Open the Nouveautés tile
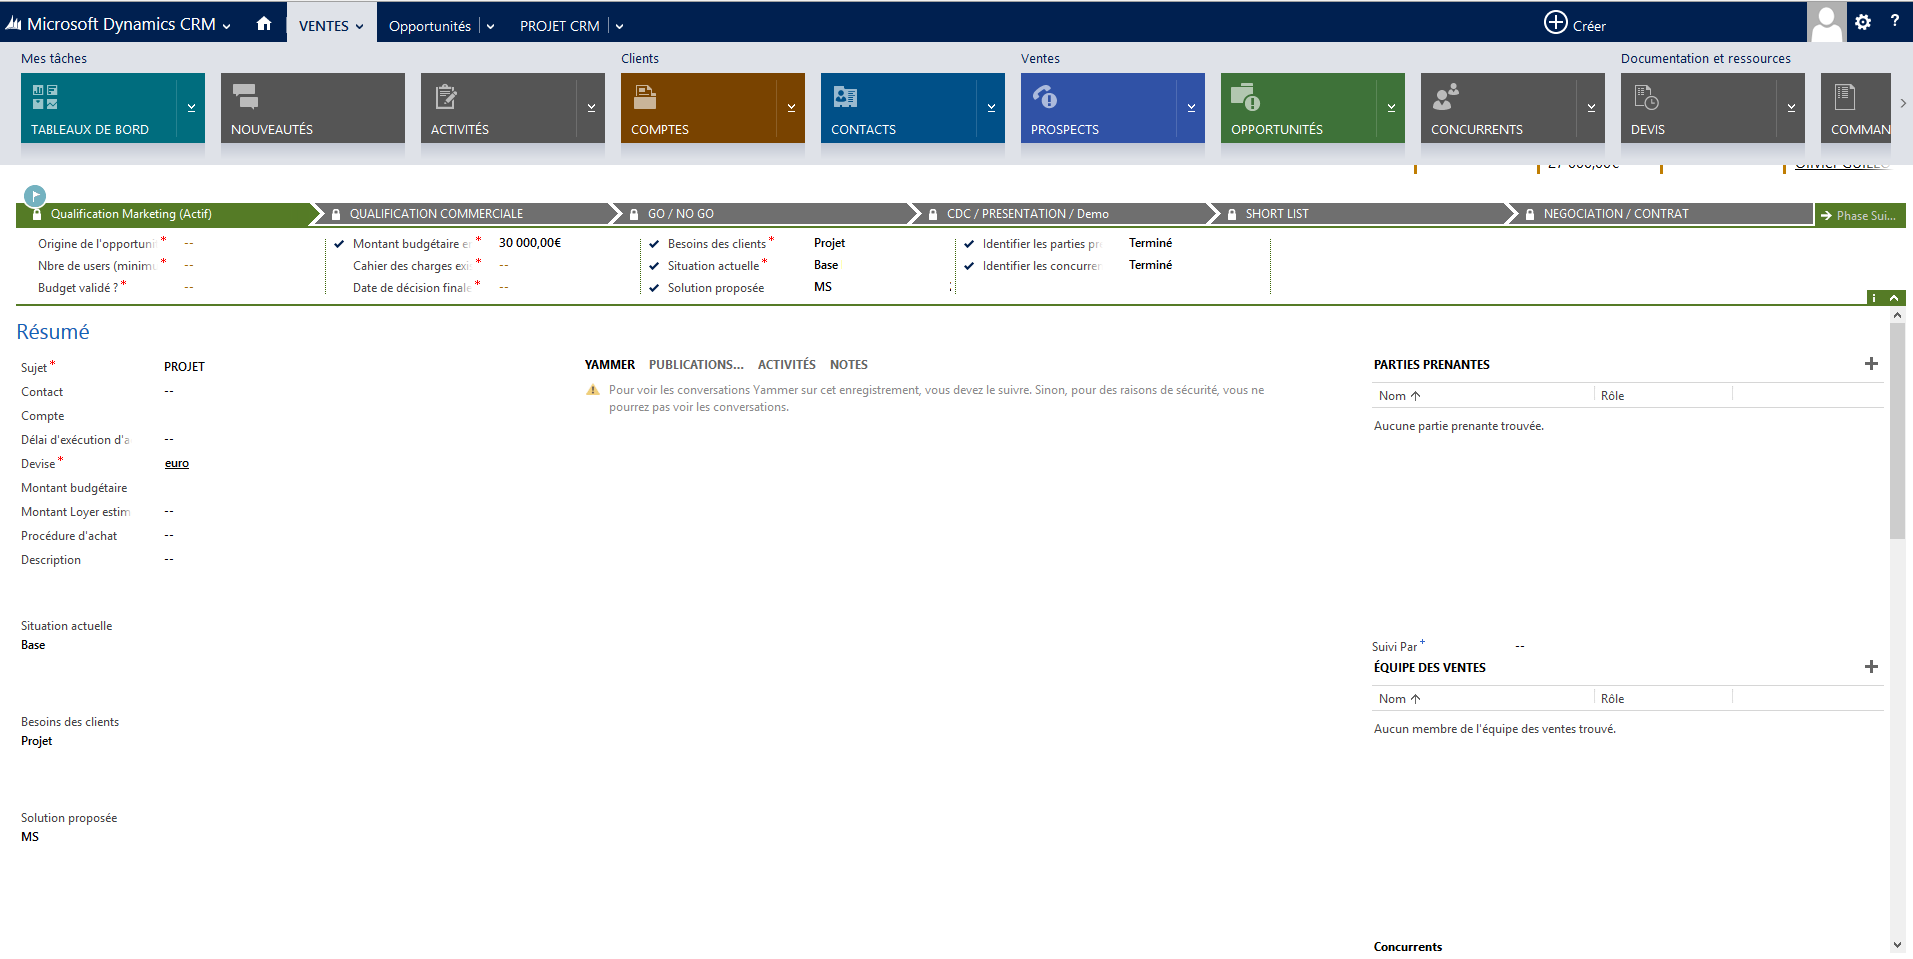 pyautogui.click(x=312, y=107)
